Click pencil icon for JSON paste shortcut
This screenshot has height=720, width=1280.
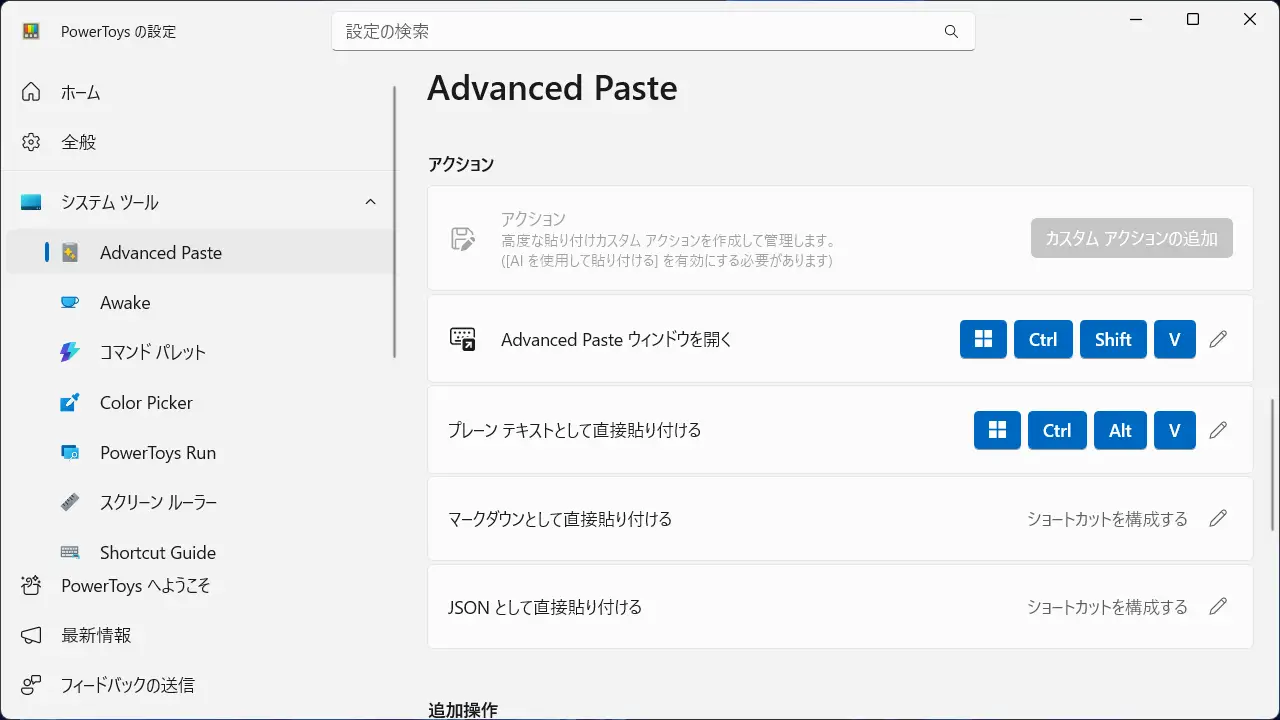click(x=1217, y=607)
